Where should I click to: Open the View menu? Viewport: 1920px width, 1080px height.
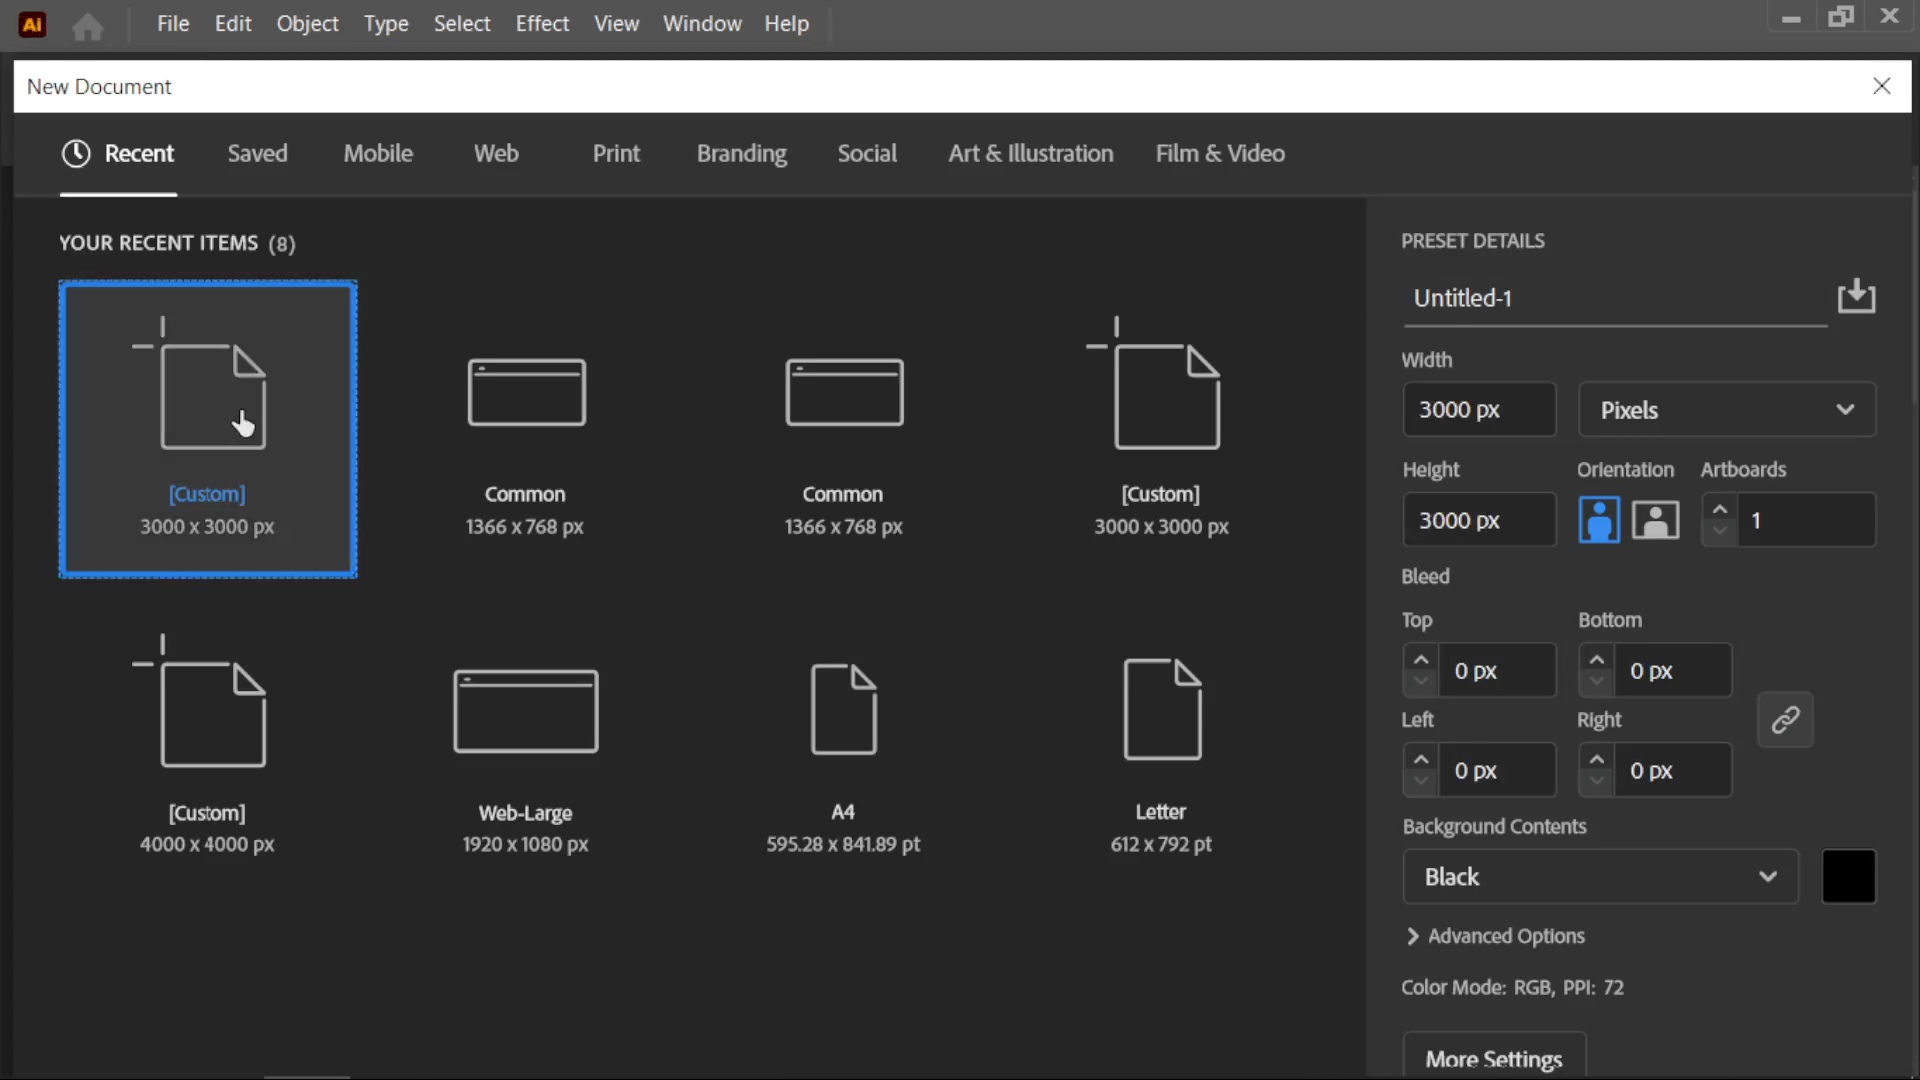pyautogui.click(x=616, y=23)
